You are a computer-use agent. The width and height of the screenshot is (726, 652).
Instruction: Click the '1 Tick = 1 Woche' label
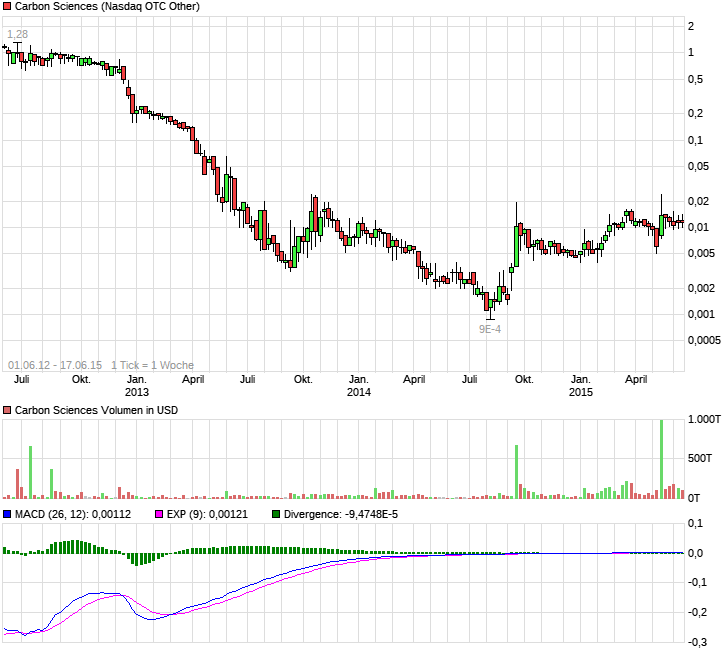152,365
